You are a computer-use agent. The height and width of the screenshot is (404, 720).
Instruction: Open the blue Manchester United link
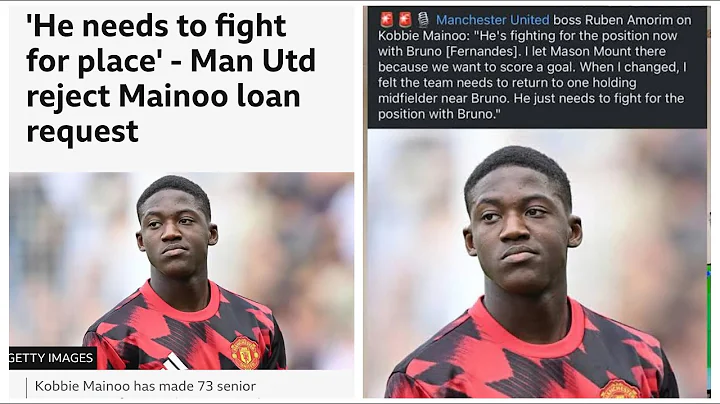coord(492,20)
